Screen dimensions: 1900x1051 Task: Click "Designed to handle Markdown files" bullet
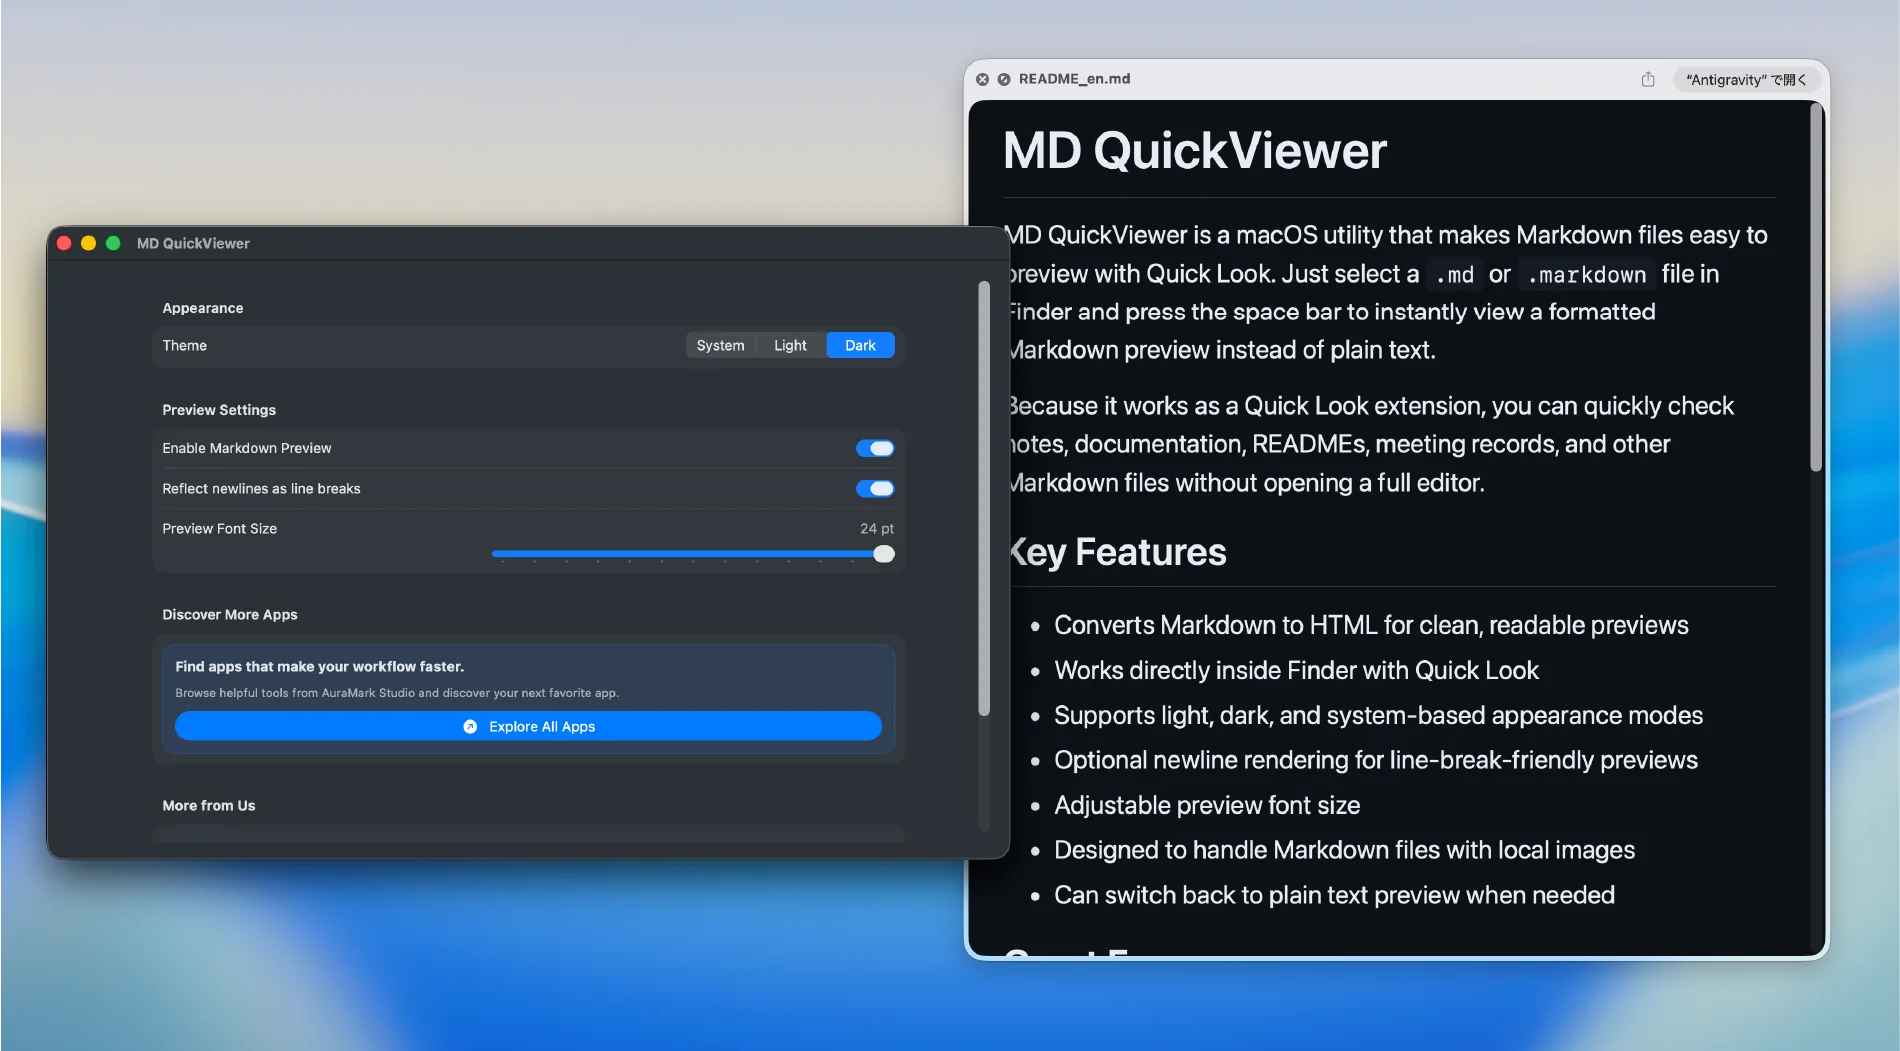point(1344,850)
